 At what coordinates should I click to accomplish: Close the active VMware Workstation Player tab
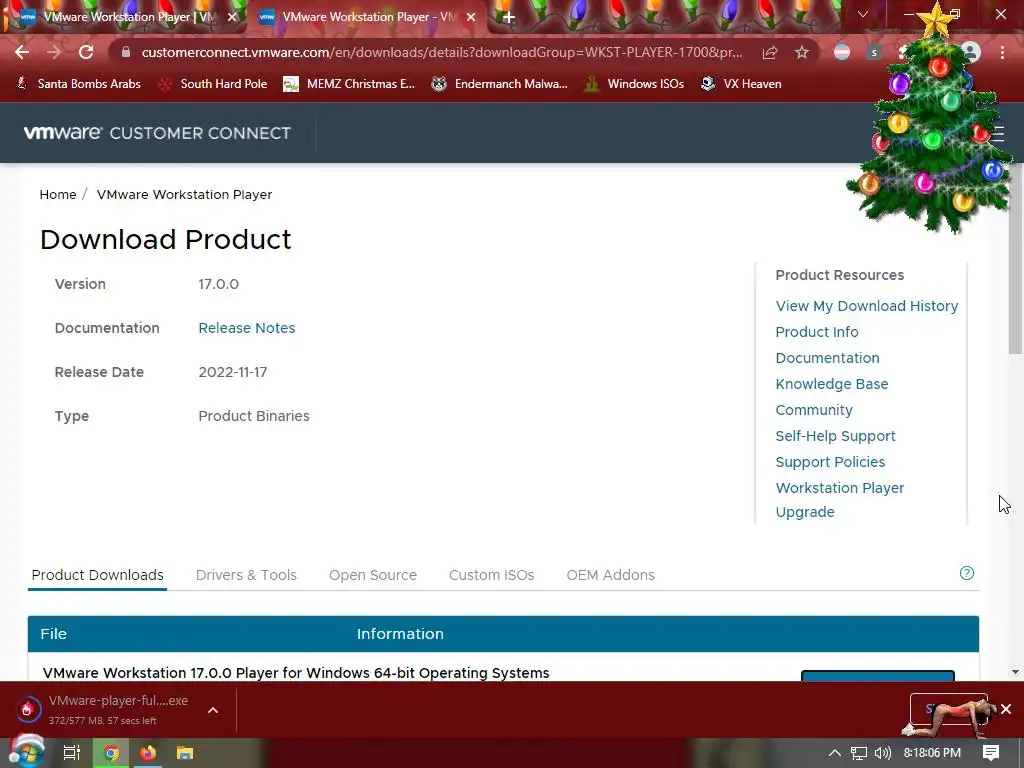tap(471, 18)
